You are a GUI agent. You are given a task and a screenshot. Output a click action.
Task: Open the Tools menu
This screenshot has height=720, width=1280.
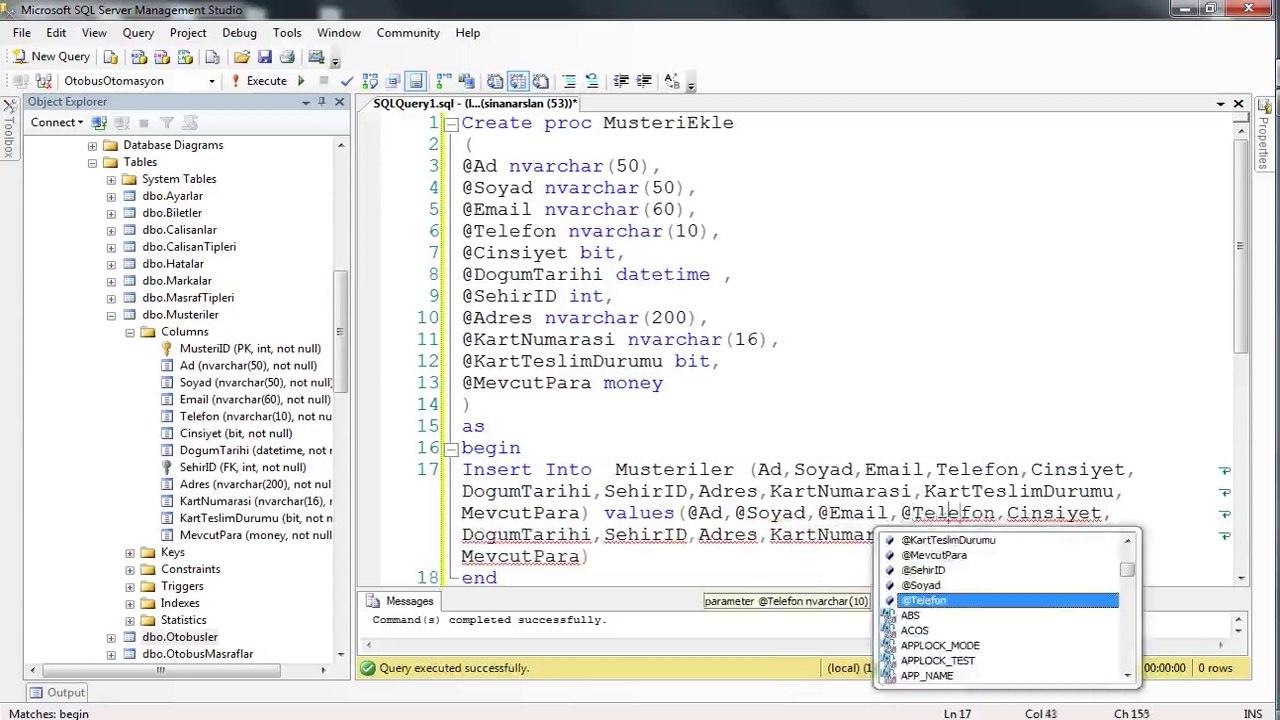tap(287, 33)
